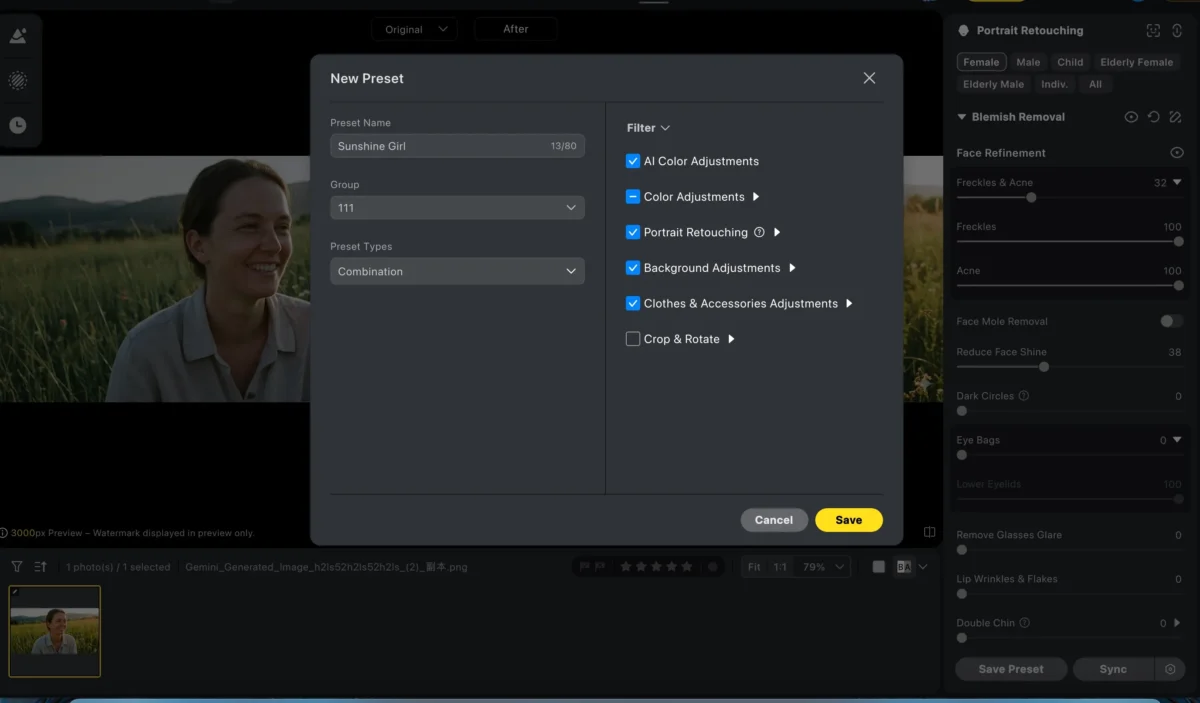Open the Group dropdown showing 111
The height and width of the screenshot is (703, 1200).
pyautogui.click(x=457, y=208)
